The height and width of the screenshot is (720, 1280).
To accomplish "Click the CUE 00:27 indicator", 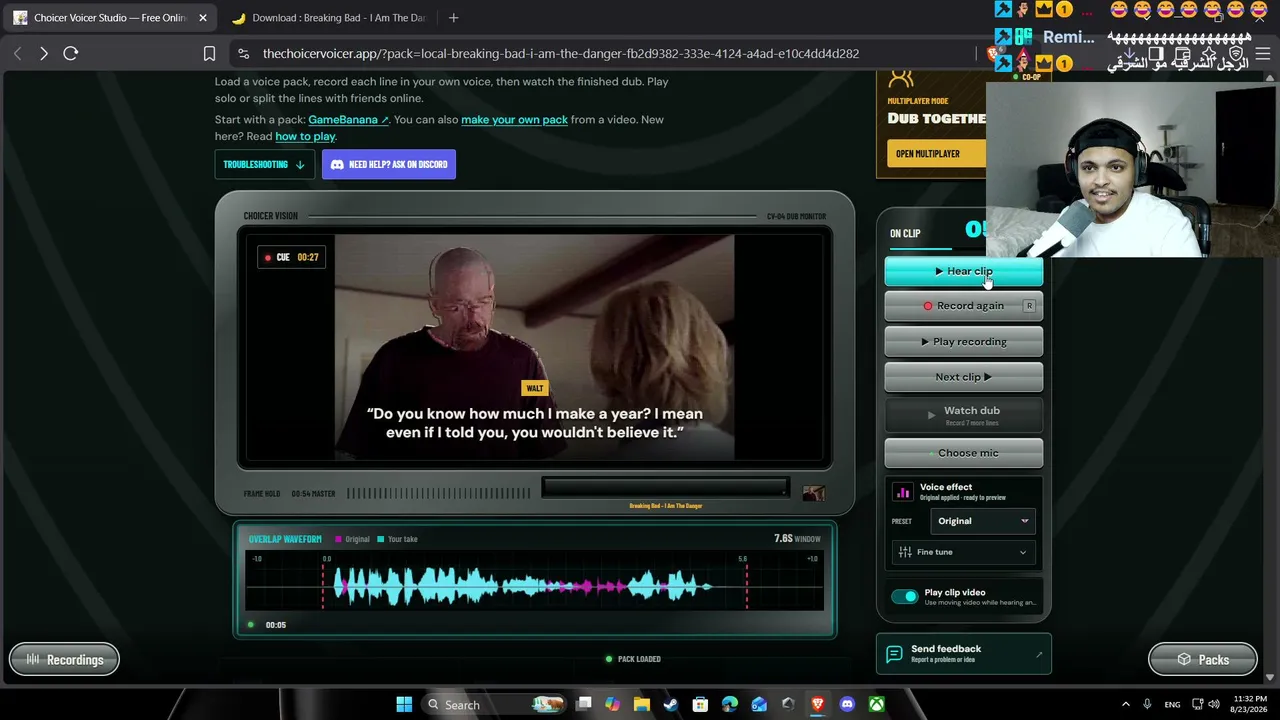I will [291, 258].
